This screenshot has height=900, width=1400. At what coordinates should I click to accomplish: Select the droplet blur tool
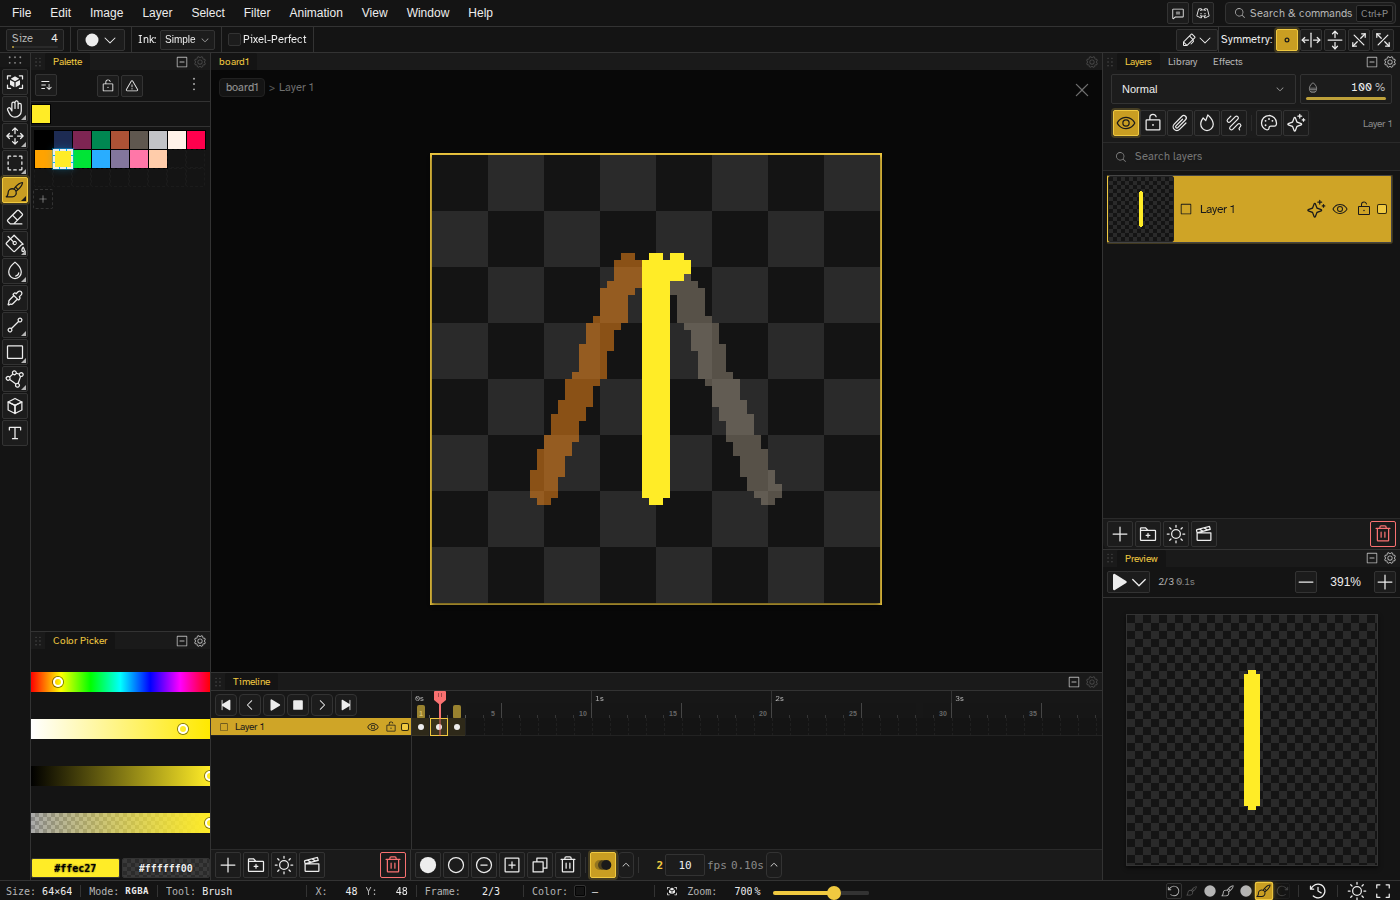[15, 271]
